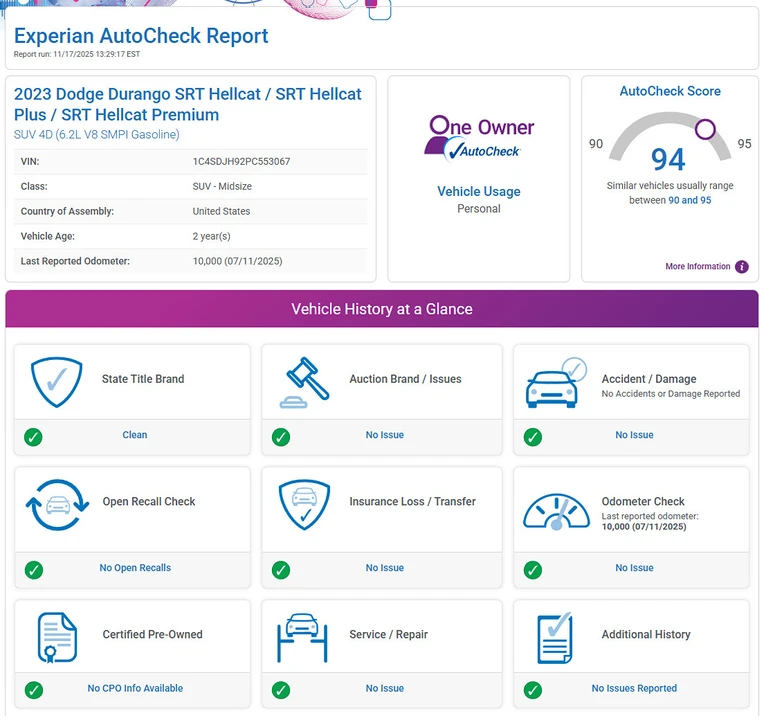
Task: Click the Additional History label
Action: [x=646, y=634]
